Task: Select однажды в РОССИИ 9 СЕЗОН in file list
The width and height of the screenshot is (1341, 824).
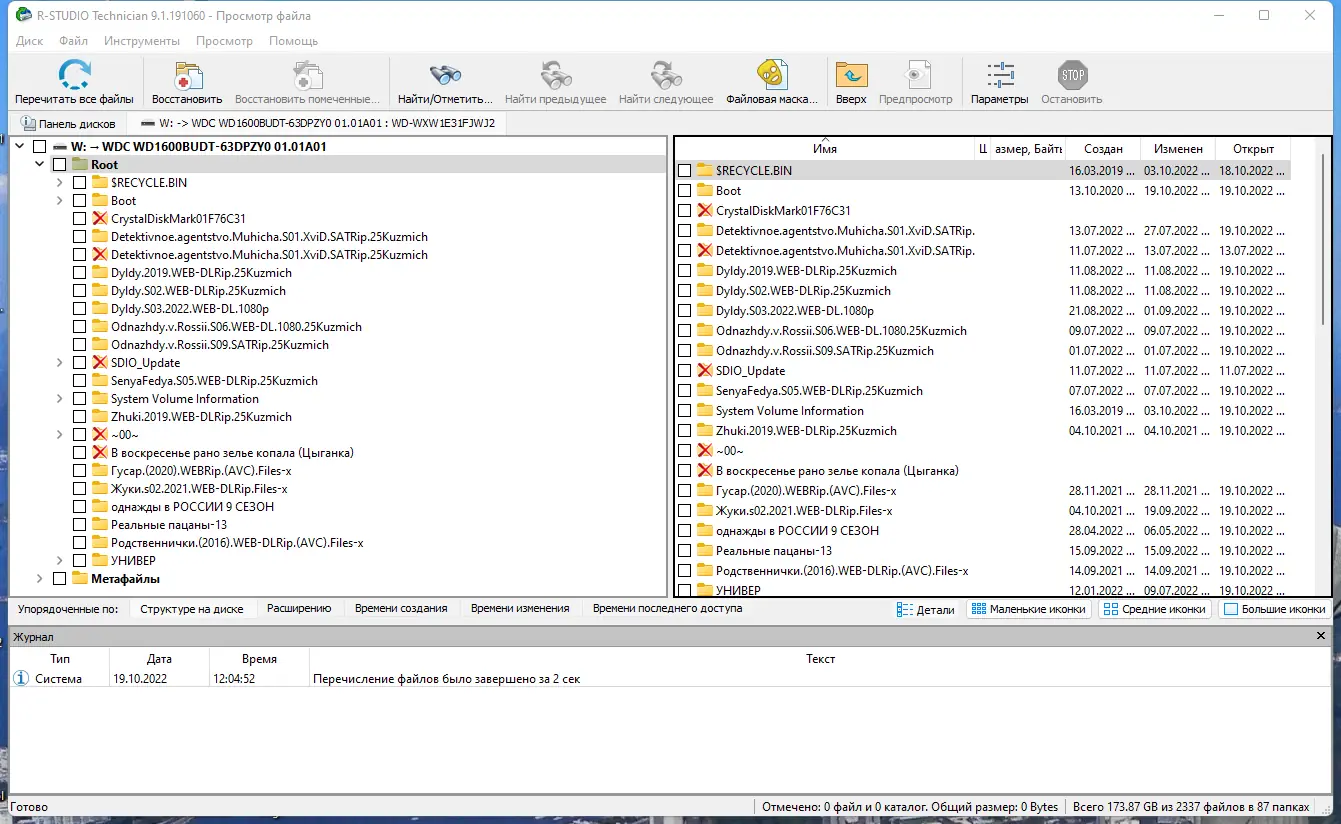Action: pos(797,531)
